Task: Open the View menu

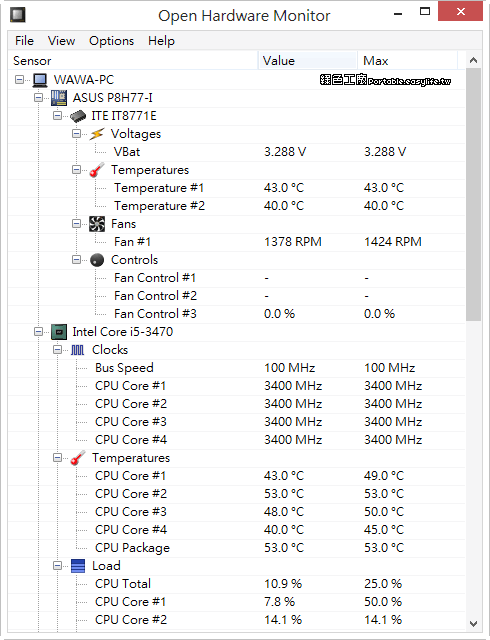Action: click(61, 41)
